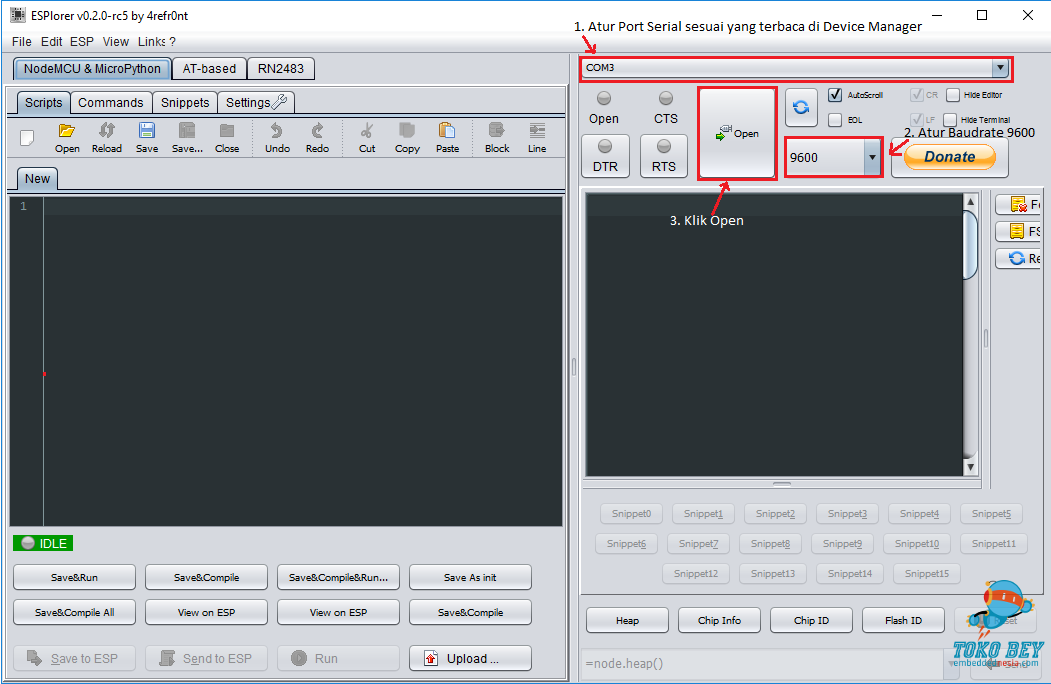Image resolution: width=1051 pixels, height=684 pixels.
Task: Click the IDLE status indicator
Action: [44, 543]
